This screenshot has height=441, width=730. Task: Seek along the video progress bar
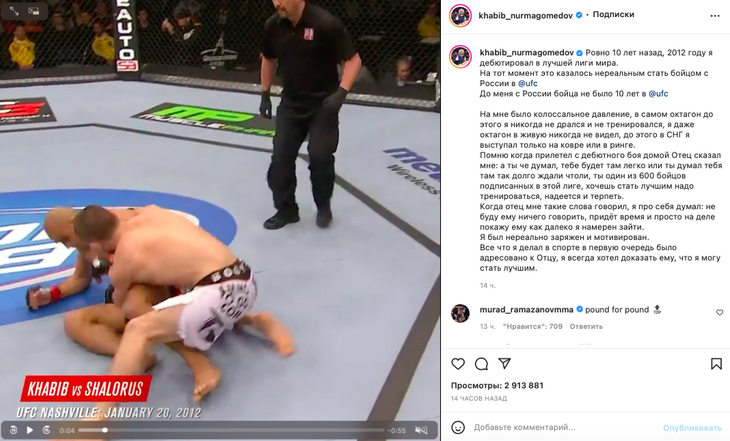tap(231, 430)
